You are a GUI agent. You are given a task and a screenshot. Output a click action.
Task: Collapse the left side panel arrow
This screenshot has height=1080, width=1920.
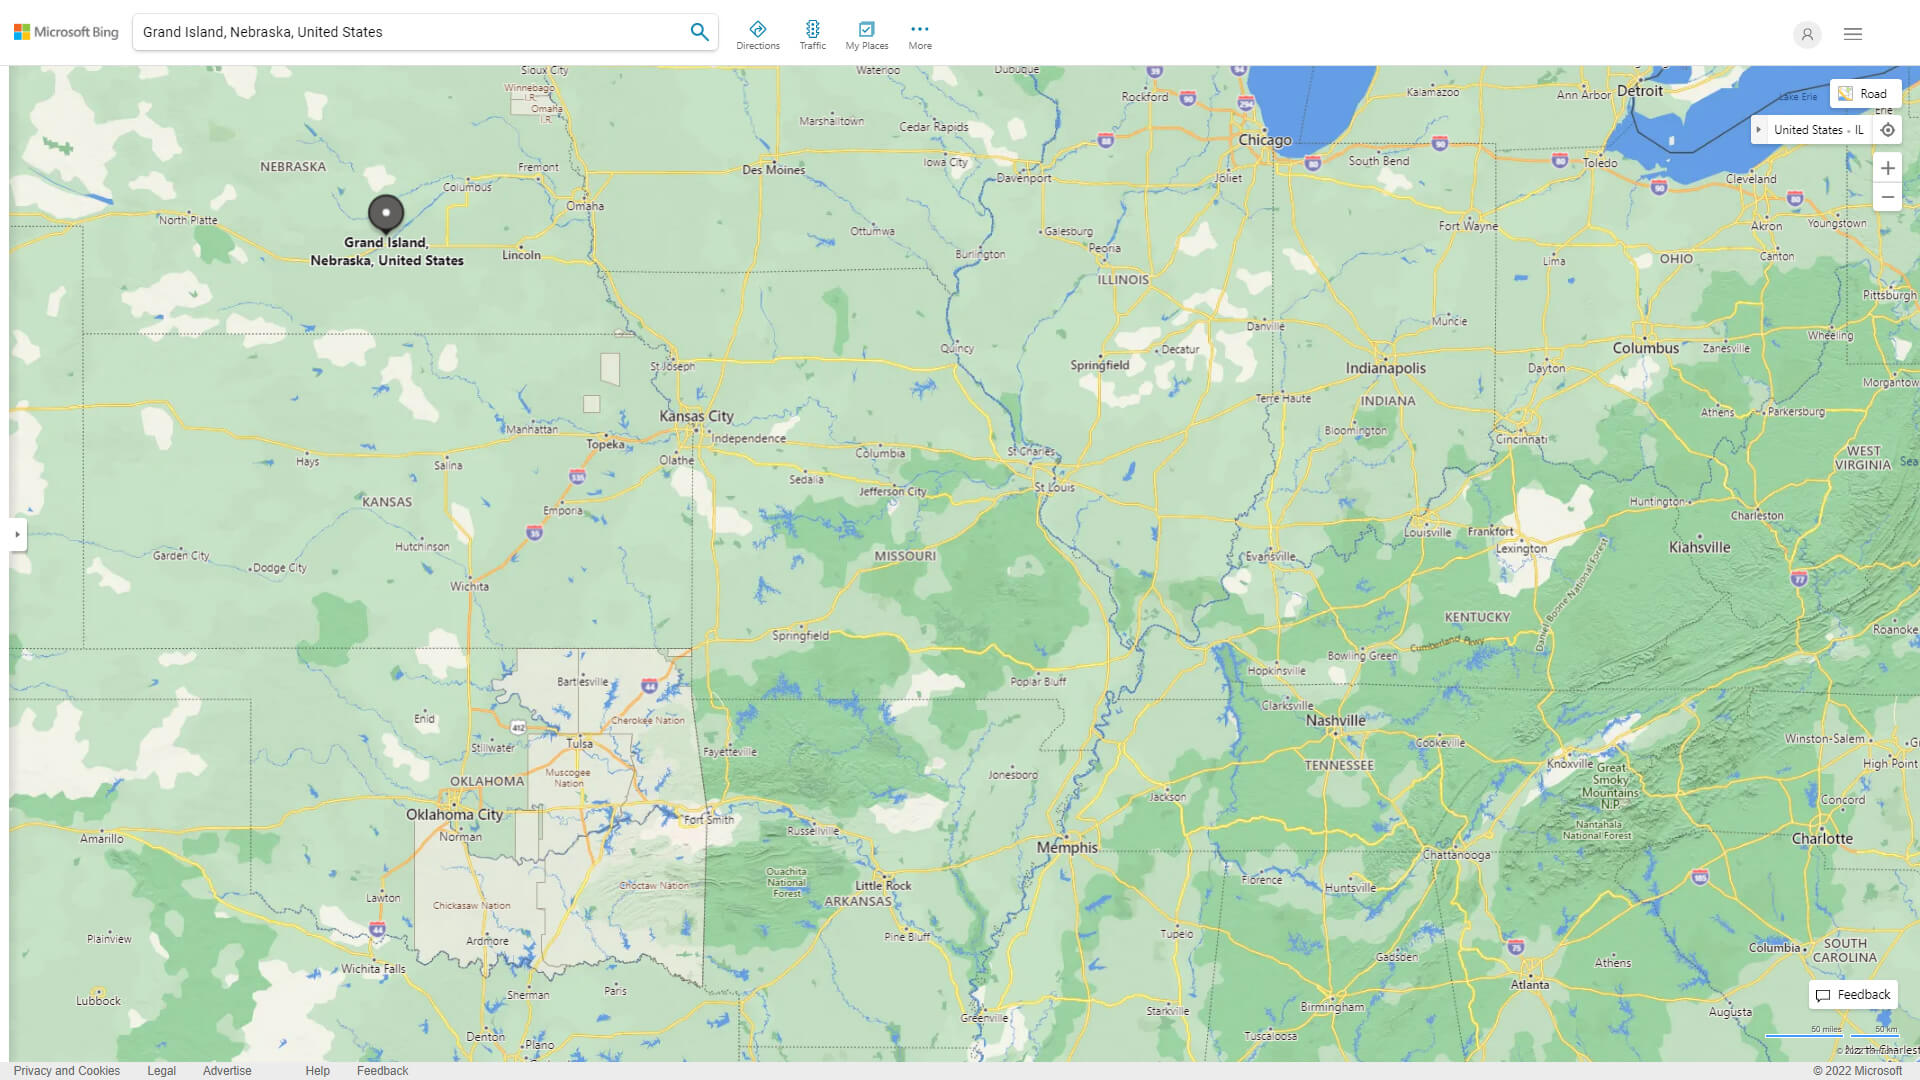pos(18,535)
